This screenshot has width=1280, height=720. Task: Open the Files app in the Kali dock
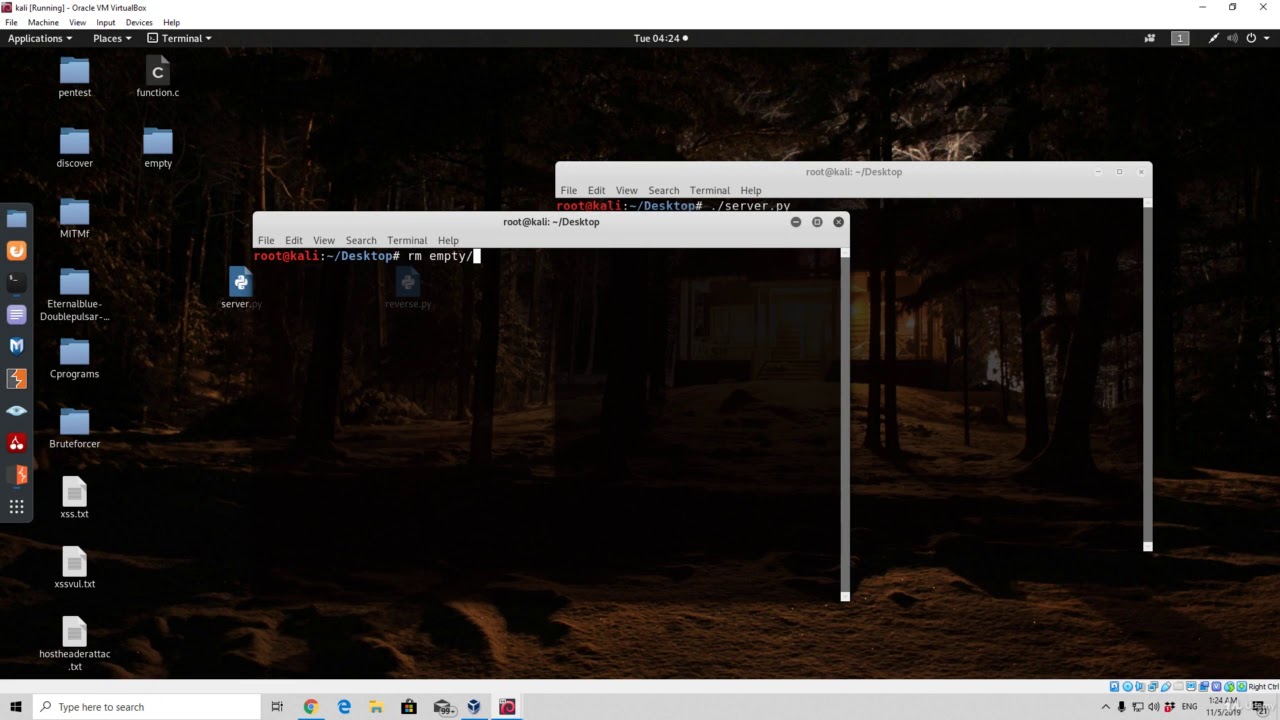(17, 219)
